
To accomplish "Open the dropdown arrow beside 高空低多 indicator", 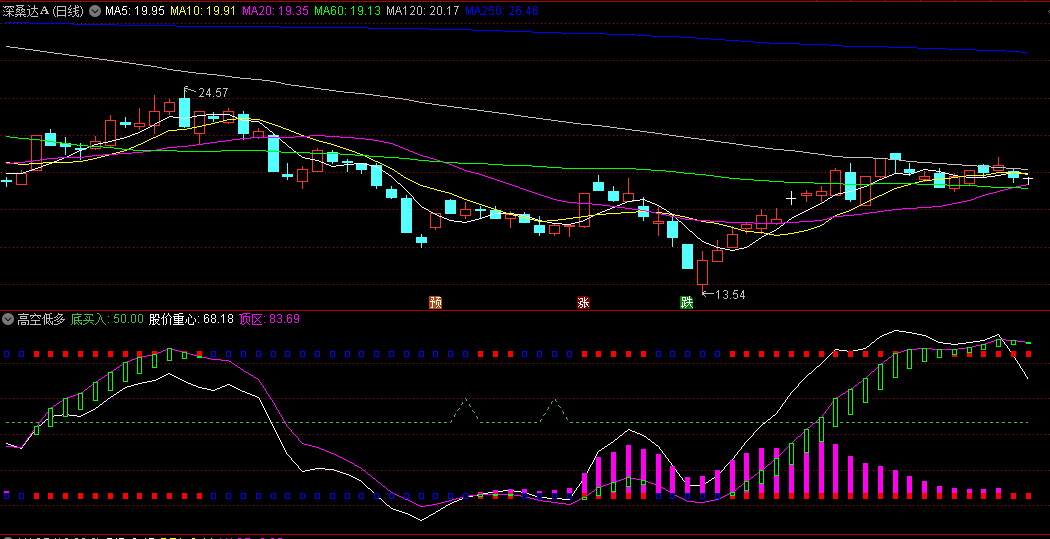I will 9,319.
